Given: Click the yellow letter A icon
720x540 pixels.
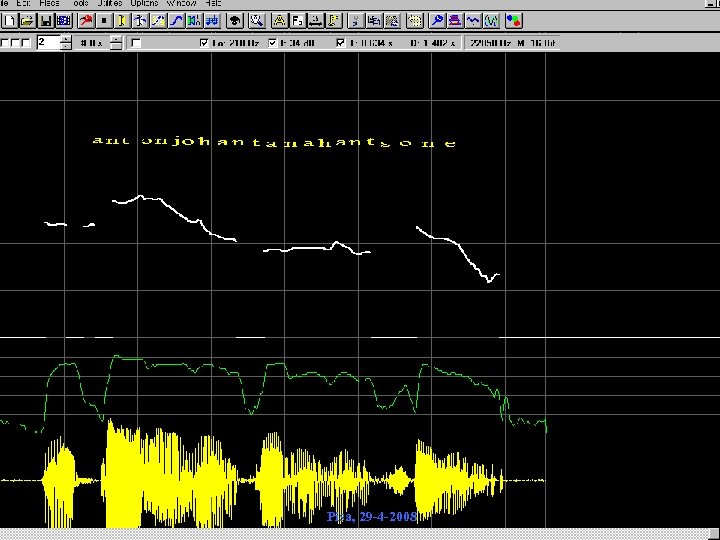Looking at the screenshot, I should pos(279,21).
